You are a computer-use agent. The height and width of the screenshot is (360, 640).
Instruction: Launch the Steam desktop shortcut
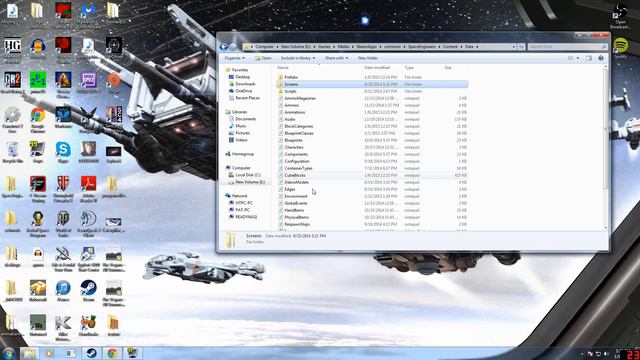coord(88,291)
